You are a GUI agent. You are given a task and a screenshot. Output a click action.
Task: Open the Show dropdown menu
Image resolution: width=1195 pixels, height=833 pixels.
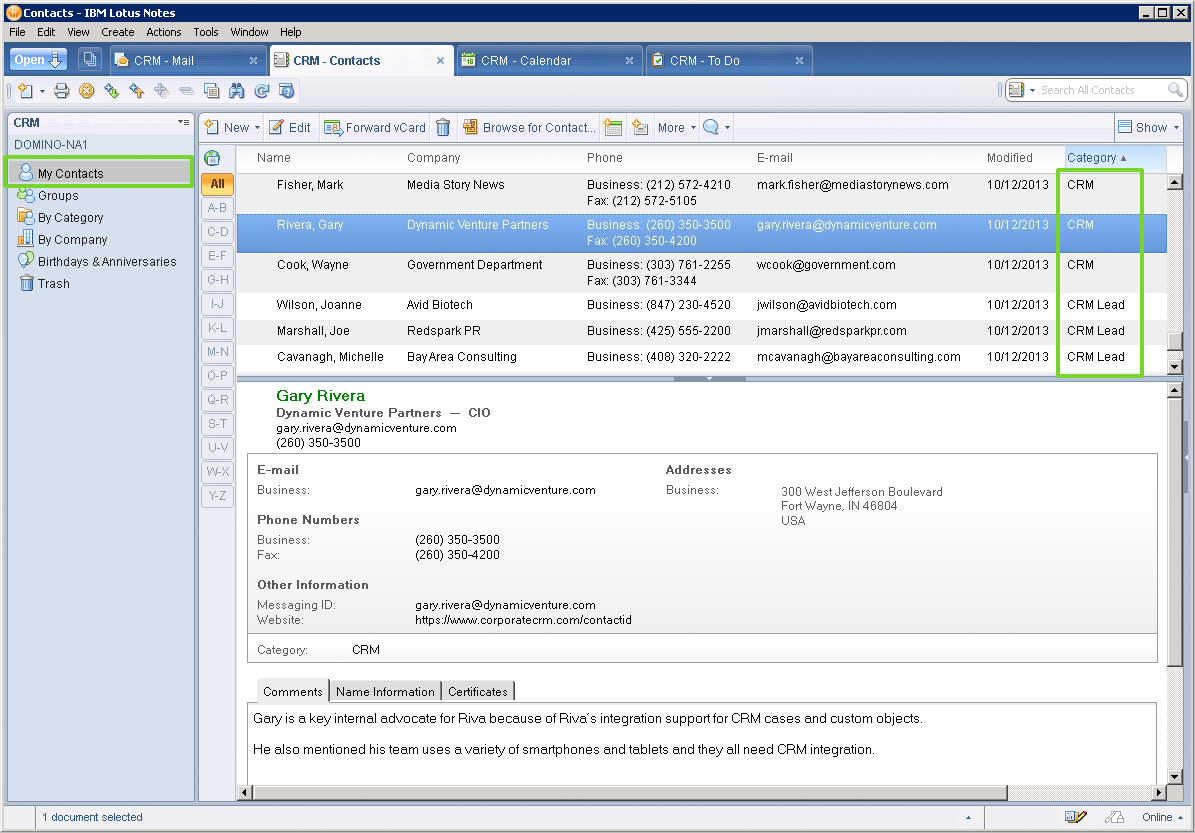[1148, 127]
